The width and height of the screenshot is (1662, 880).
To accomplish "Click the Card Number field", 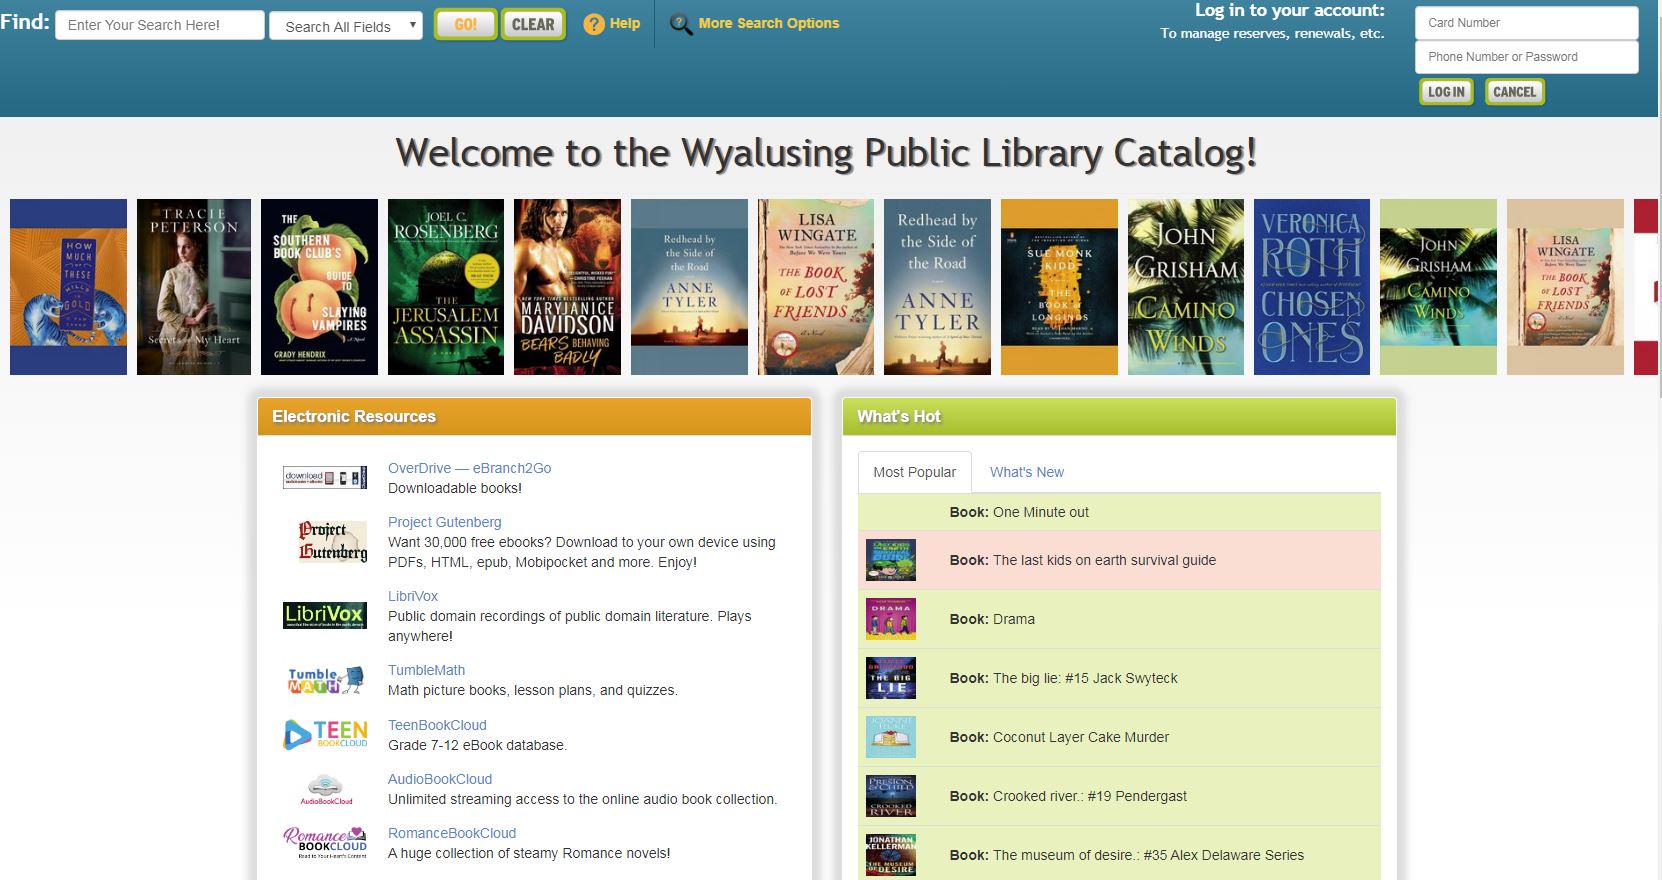I will coord(1526,23).
